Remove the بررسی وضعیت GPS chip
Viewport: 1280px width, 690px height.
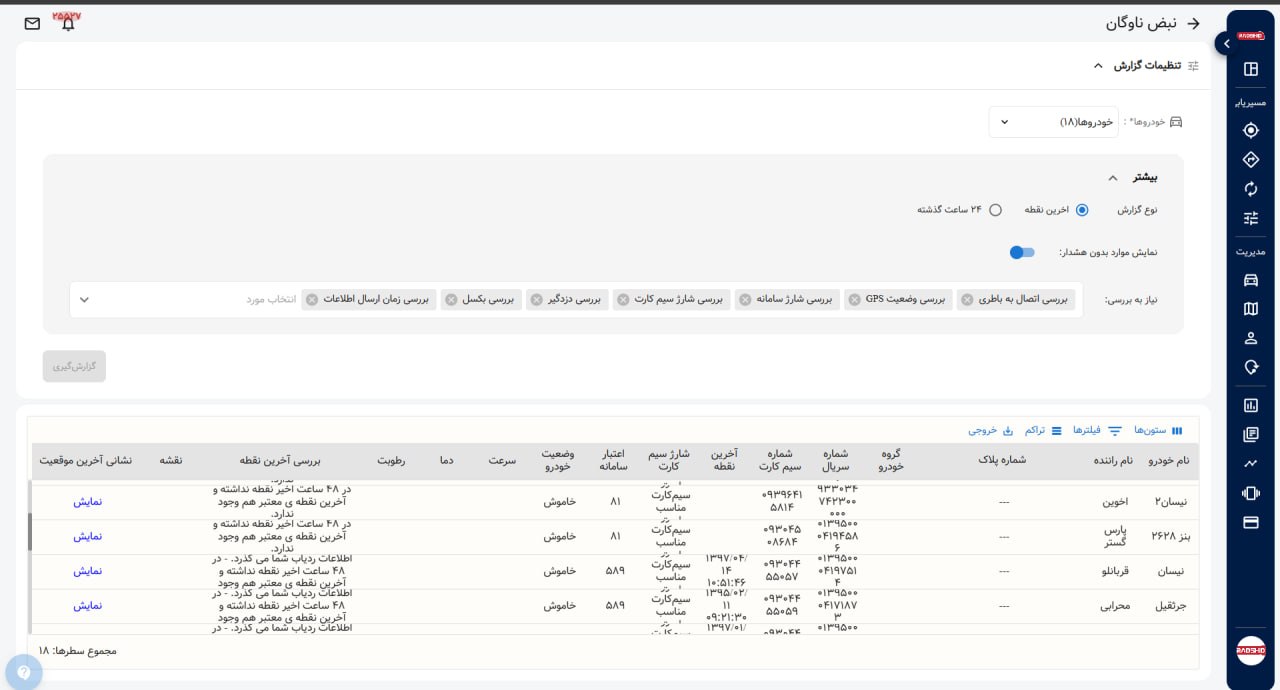tap(854, 300)
